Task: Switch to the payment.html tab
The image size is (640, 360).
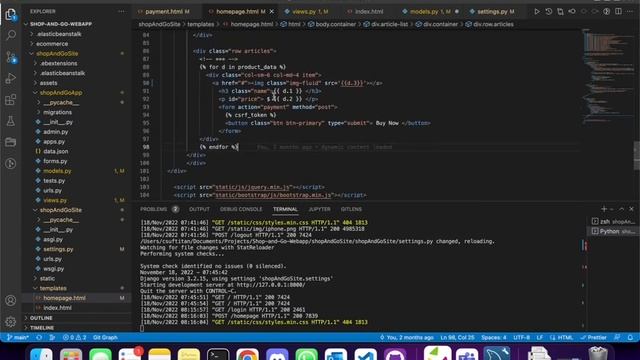Action: [164, 11]
